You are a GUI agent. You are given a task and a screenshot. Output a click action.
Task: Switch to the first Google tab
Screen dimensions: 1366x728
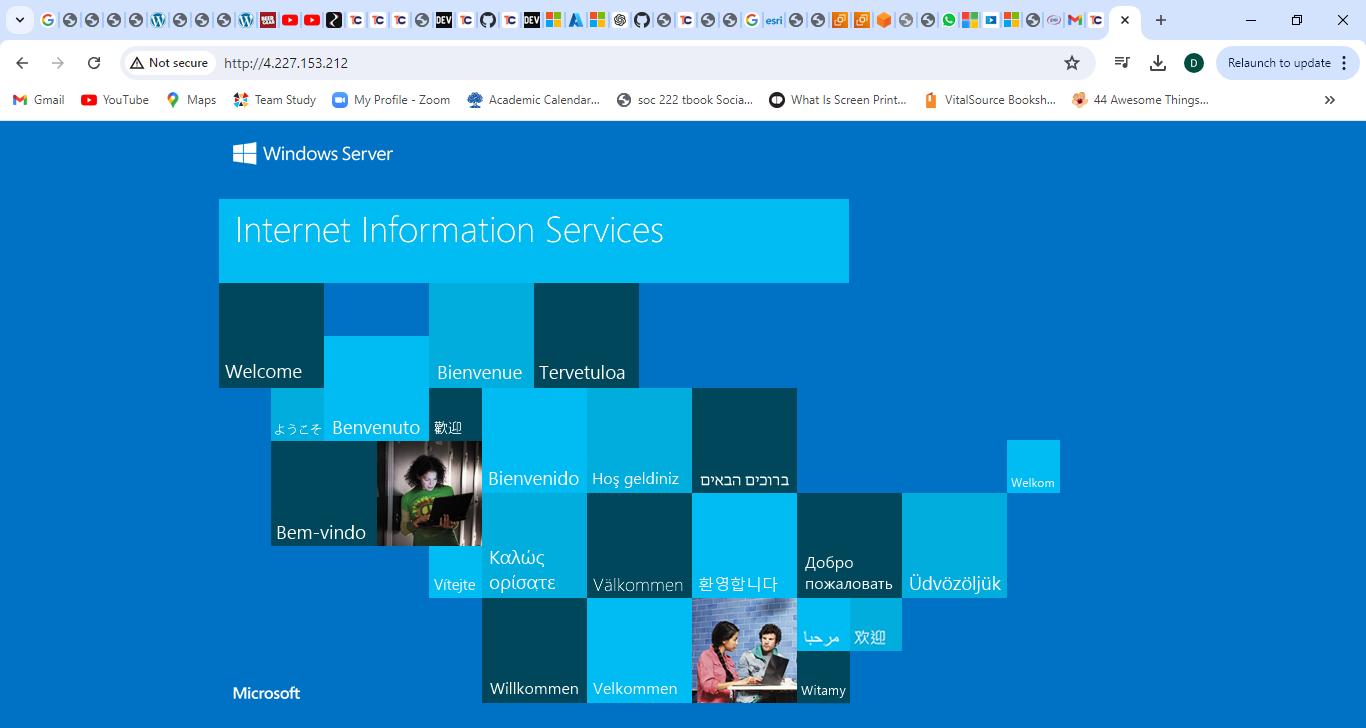(x=47, y=20)
